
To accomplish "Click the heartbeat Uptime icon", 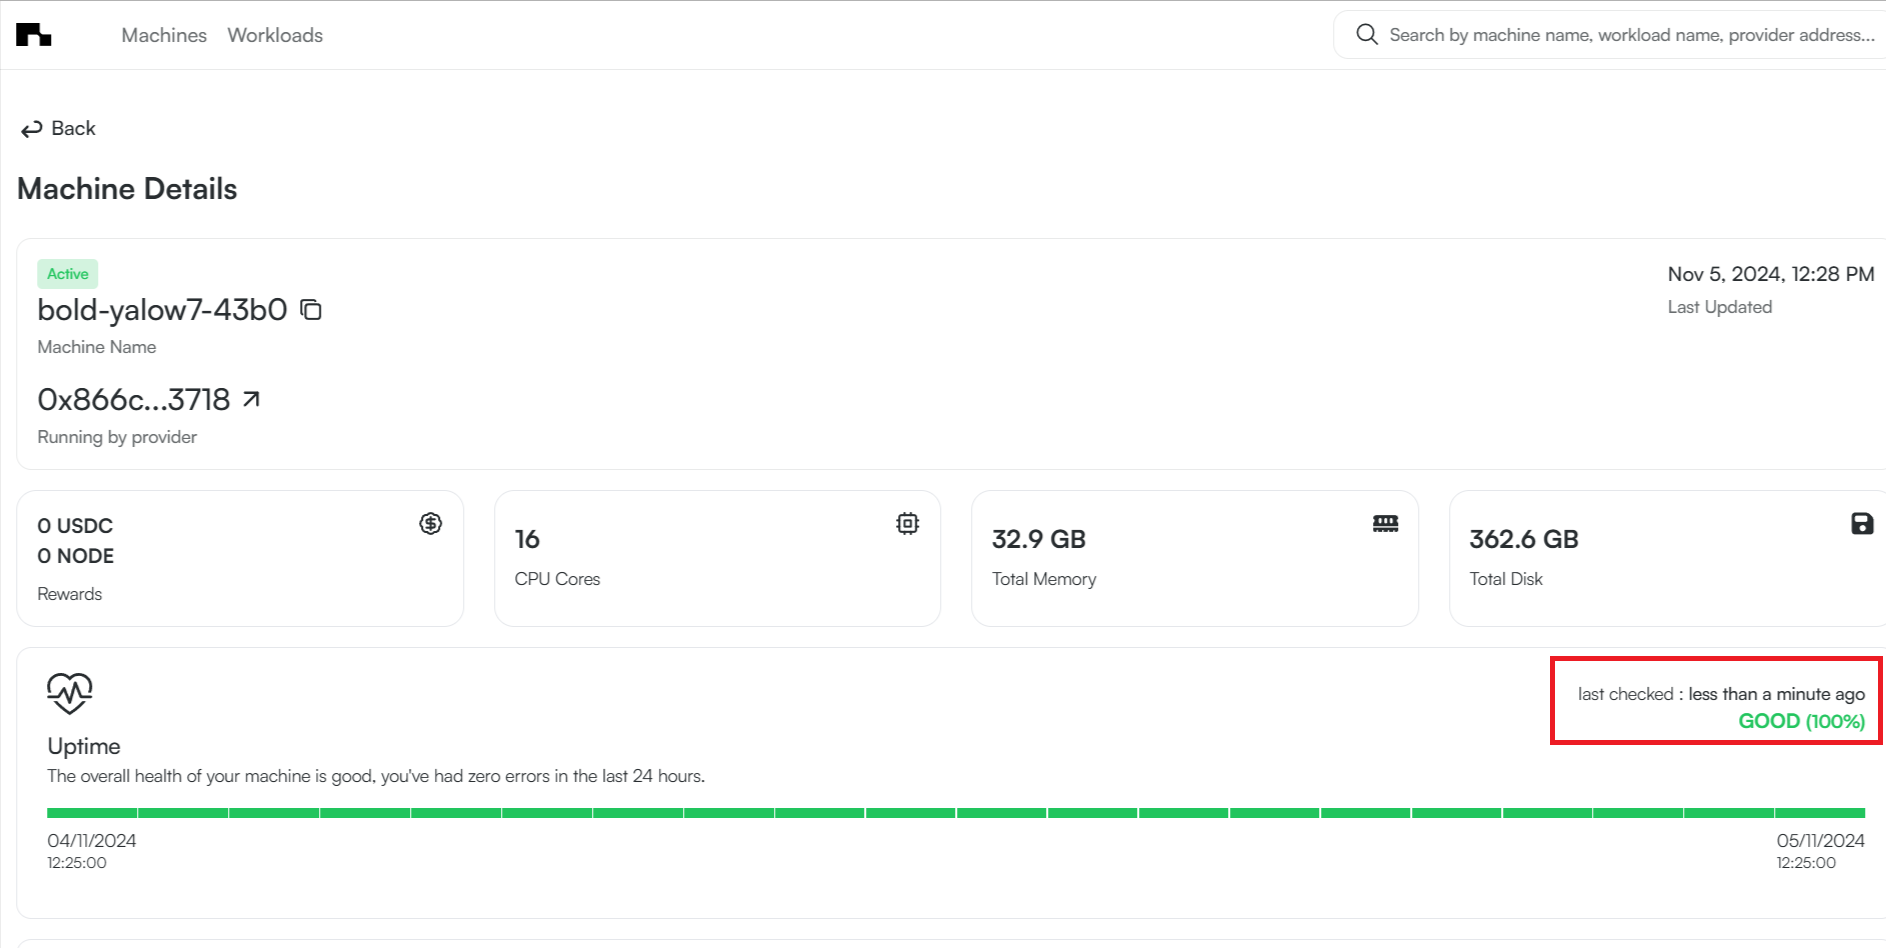I will point(70,691).
